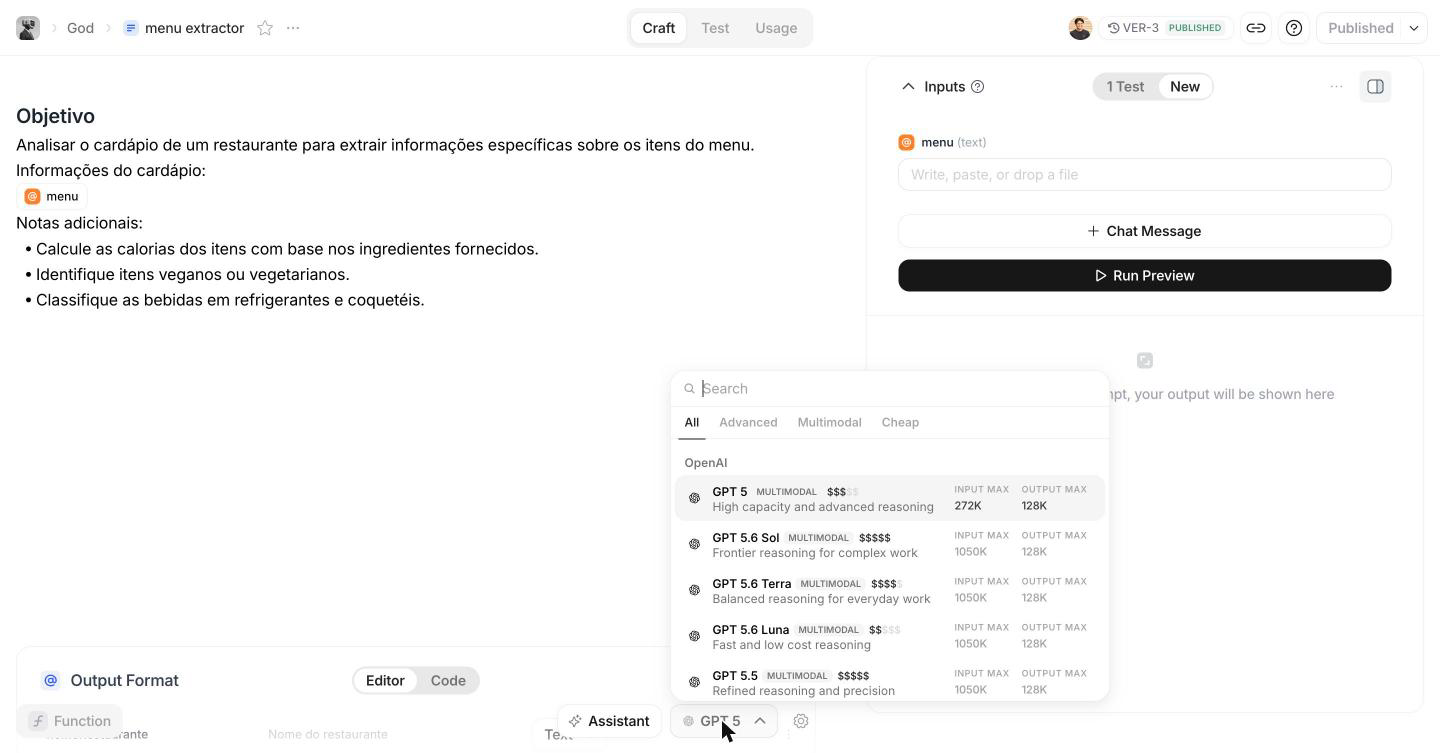Choose GPT 5.6 Terra from model list
Viewport: 1440px width, 753px height.
click(890, 591)
